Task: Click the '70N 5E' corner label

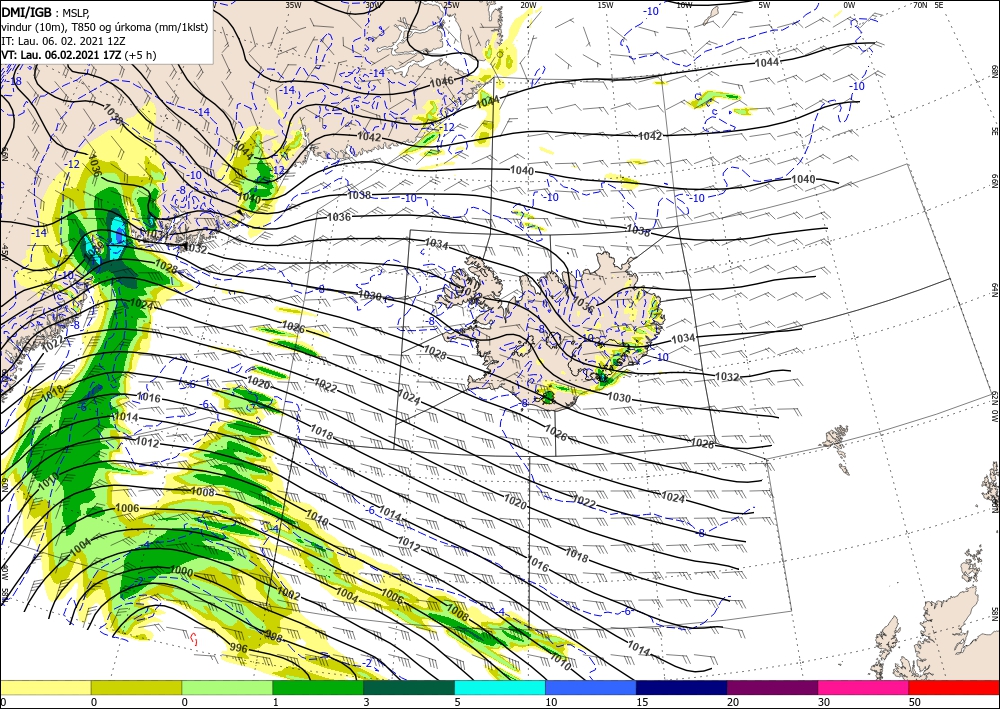Action: pyautogui.click(x=928, y=5)
